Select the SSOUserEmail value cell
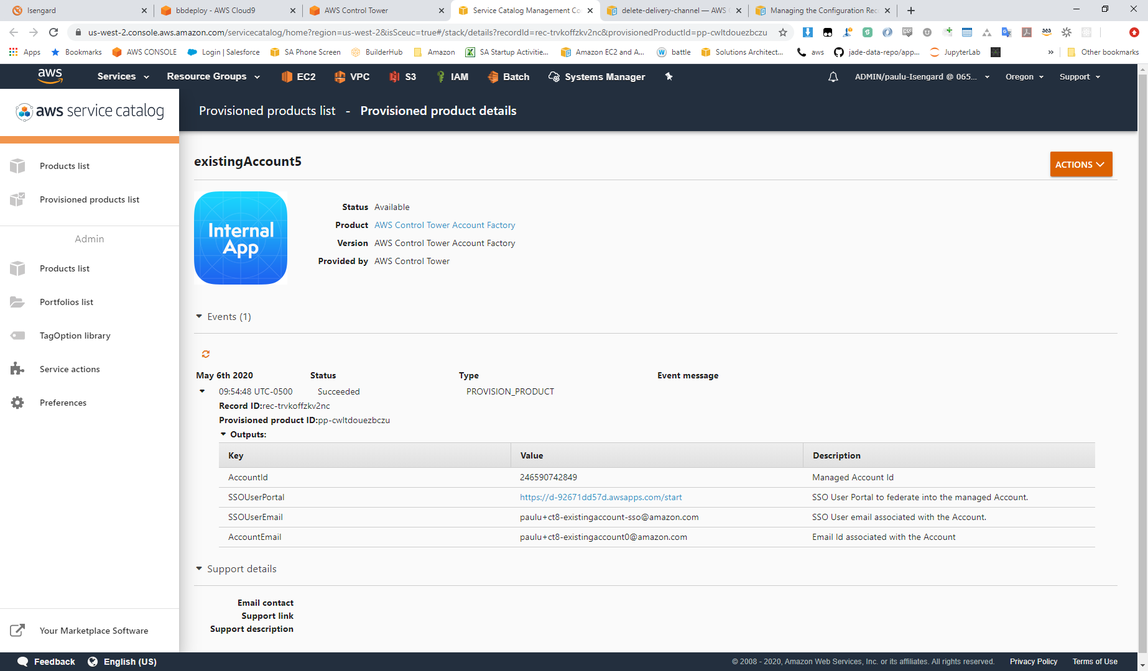1148x671 pixels. point(609,516)
